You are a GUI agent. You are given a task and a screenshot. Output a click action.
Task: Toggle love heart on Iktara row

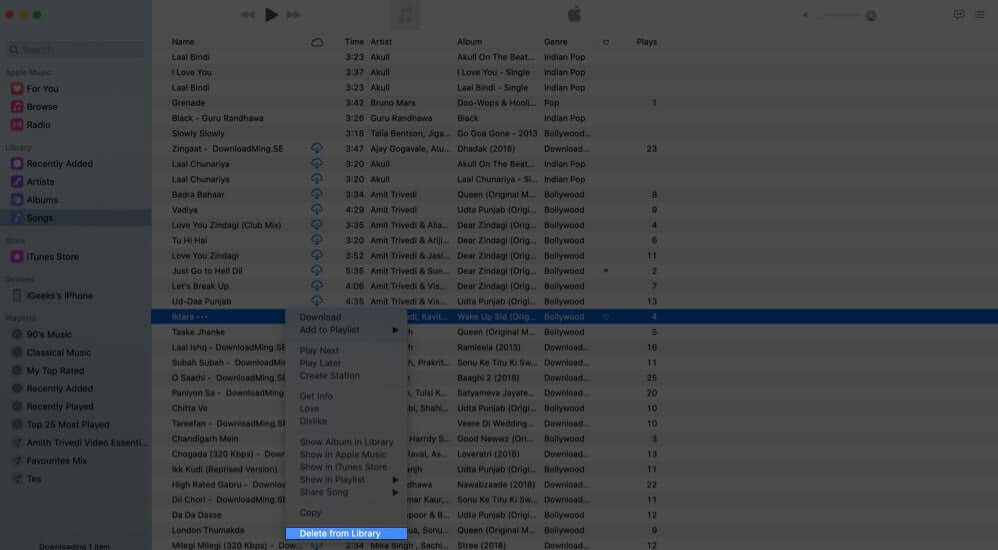click(605, 316)
